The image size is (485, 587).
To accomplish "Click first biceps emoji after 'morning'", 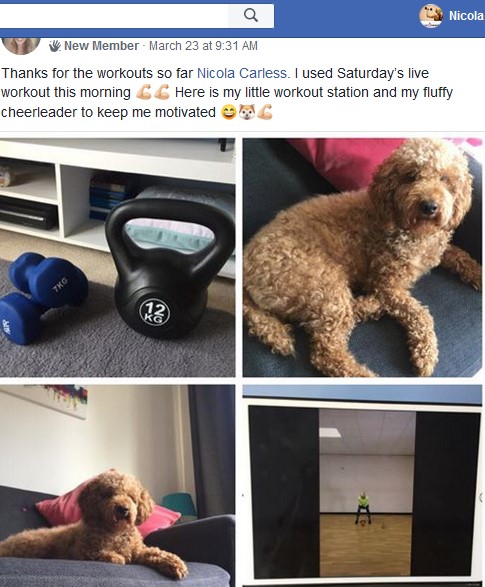I will (x=142, y=92).
